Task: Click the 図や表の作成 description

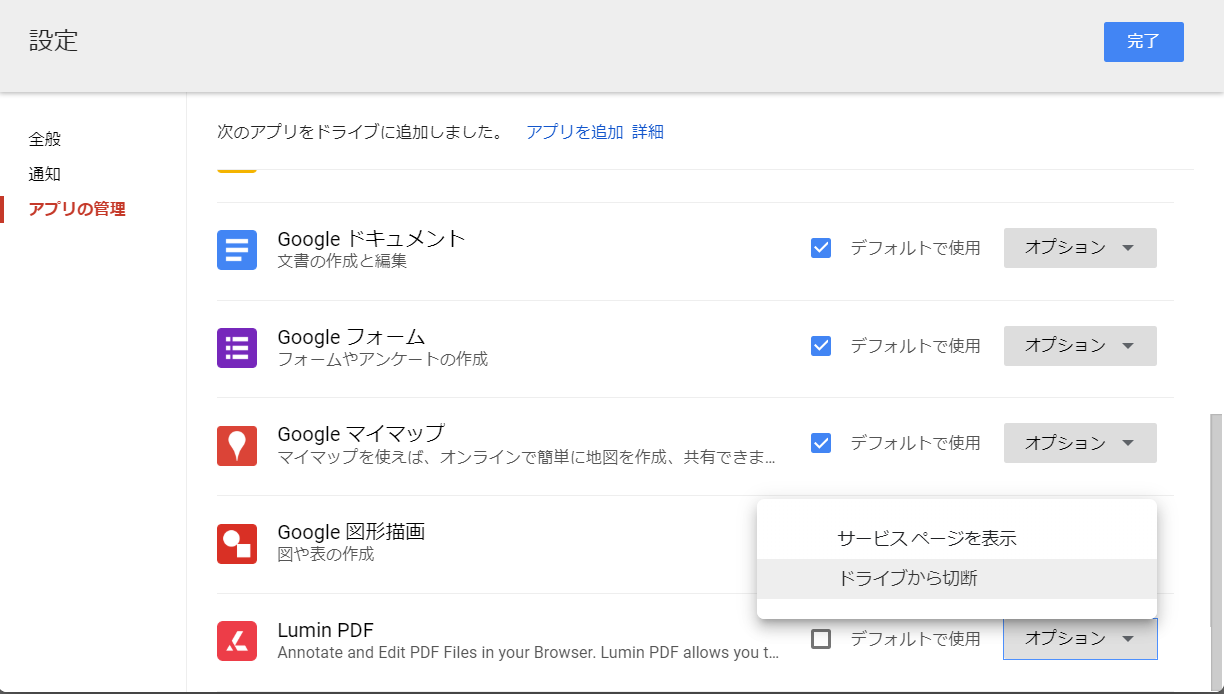Action: [326, 554]
